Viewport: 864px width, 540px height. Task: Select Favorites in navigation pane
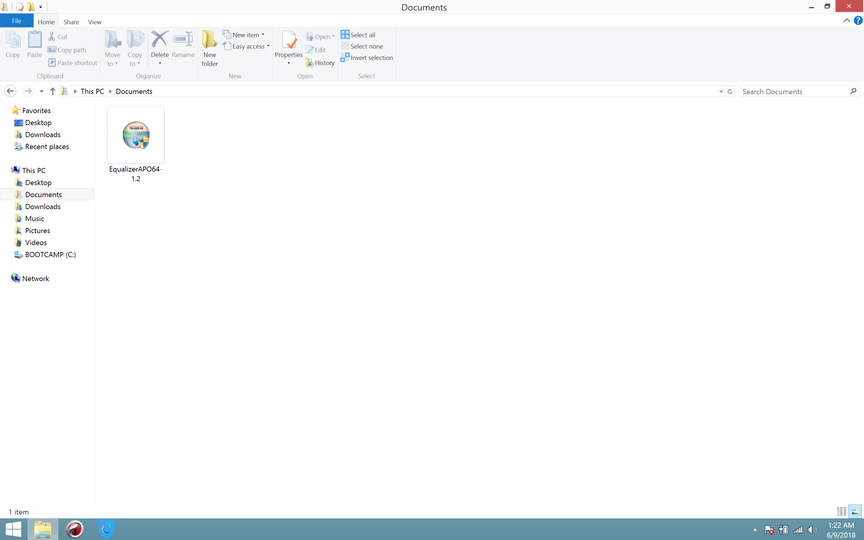pyautogui.click(x=36, y=110)
